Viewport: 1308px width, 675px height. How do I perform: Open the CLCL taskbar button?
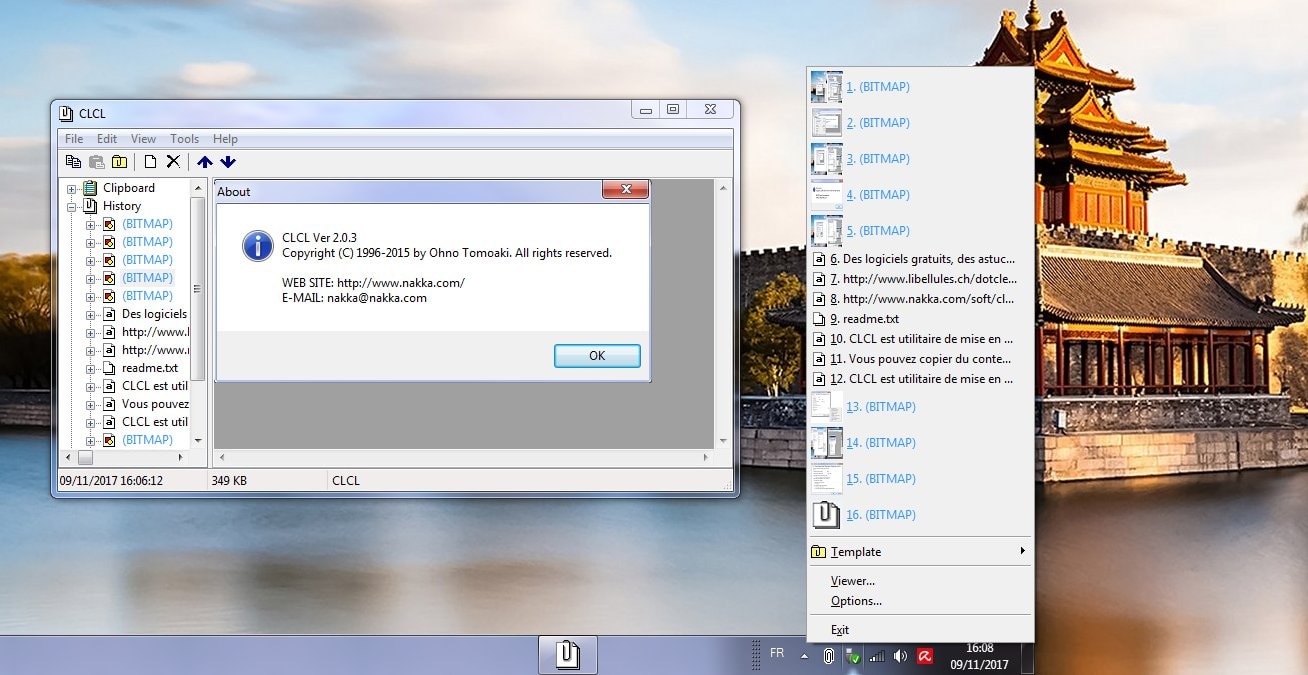pyautogui.click(x=567, y=655)
